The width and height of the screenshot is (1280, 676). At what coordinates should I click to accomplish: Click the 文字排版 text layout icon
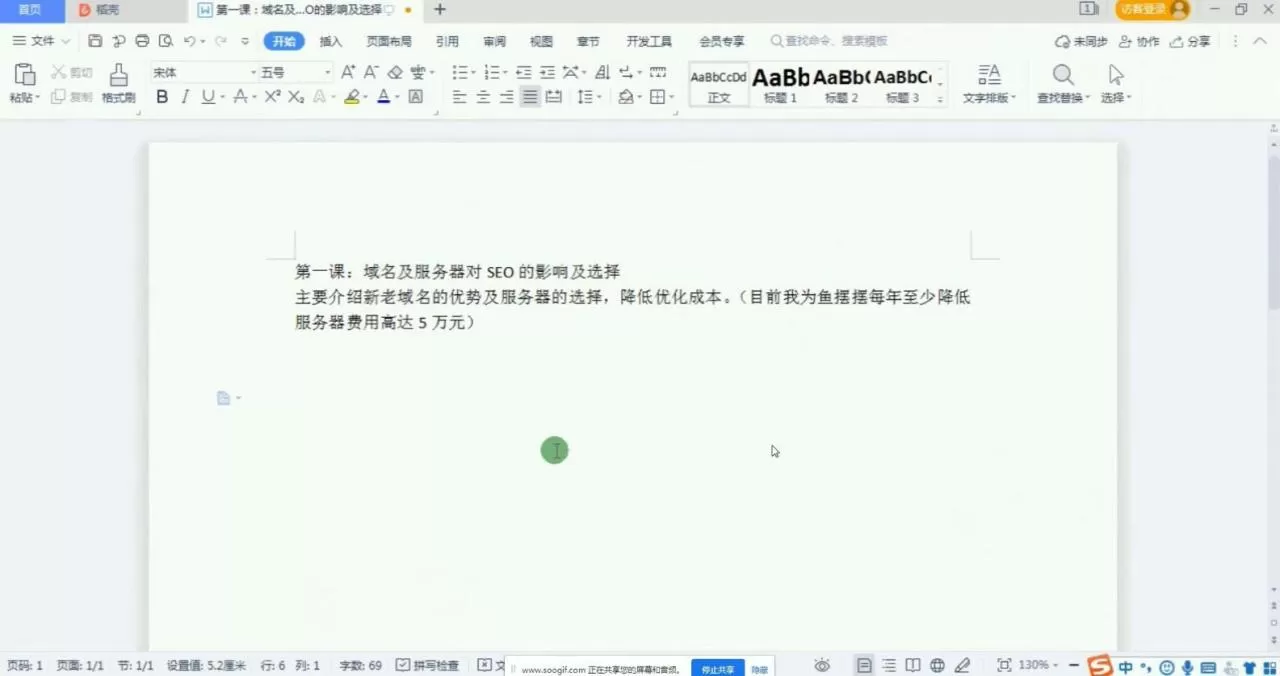[988, 84]
